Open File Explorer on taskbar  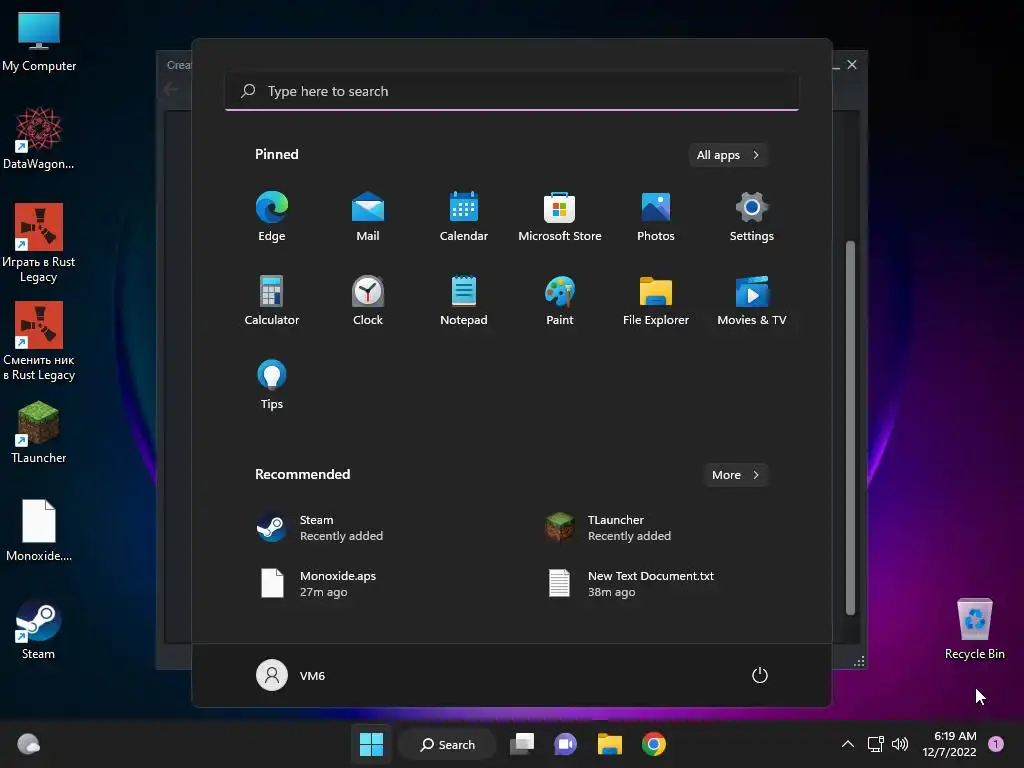(x=610, y=744)
